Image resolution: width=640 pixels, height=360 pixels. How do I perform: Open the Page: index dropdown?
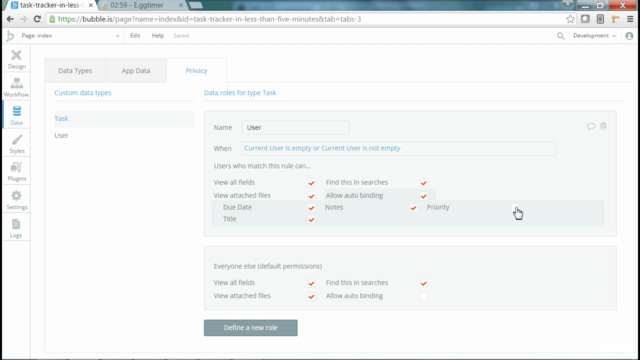pos(70,36)
